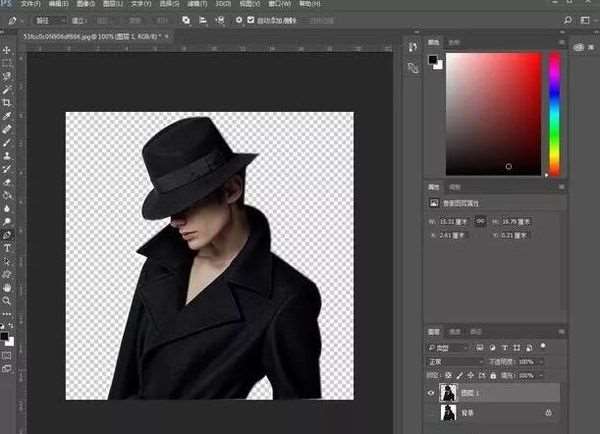Toggle smart object filter in Layers panel
The width and height of the screenshot is (600, 434).
coord(529,348)
